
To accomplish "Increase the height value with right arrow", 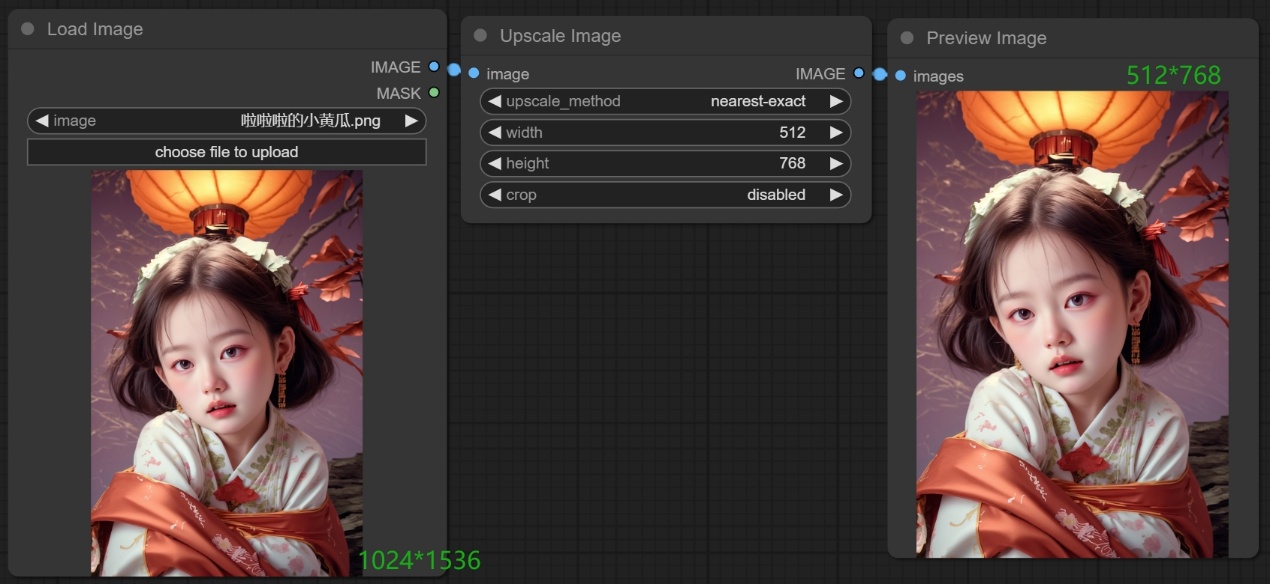I will point(836,163).
